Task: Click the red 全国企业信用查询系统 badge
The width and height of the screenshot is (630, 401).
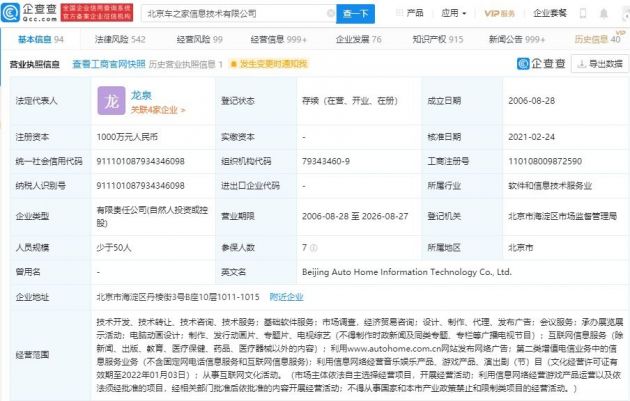Action: [x=96, y=12]
